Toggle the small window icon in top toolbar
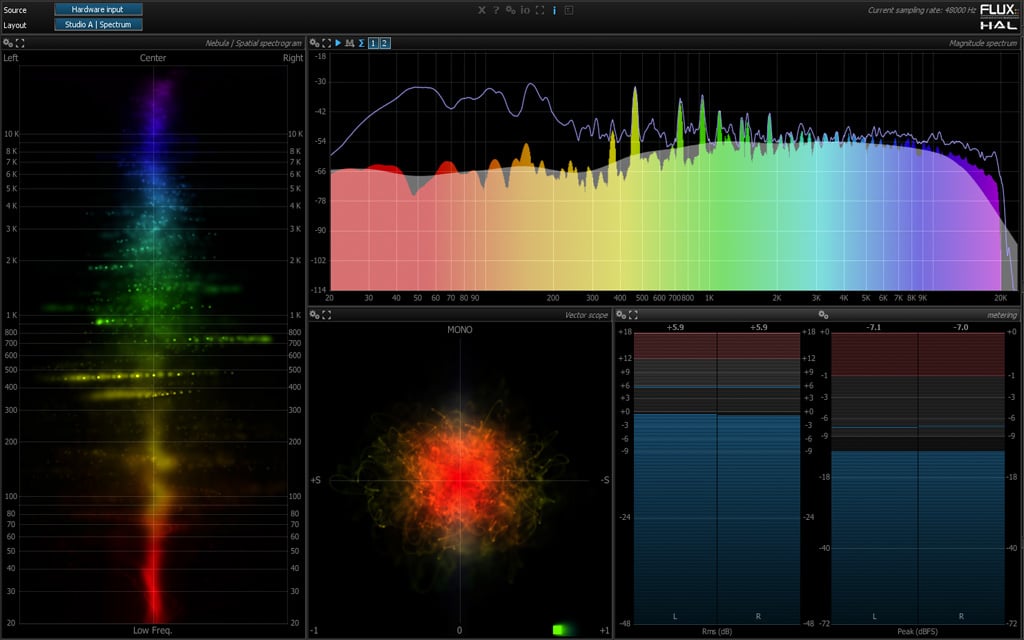 pyautogui.click(x=567, y=10)
